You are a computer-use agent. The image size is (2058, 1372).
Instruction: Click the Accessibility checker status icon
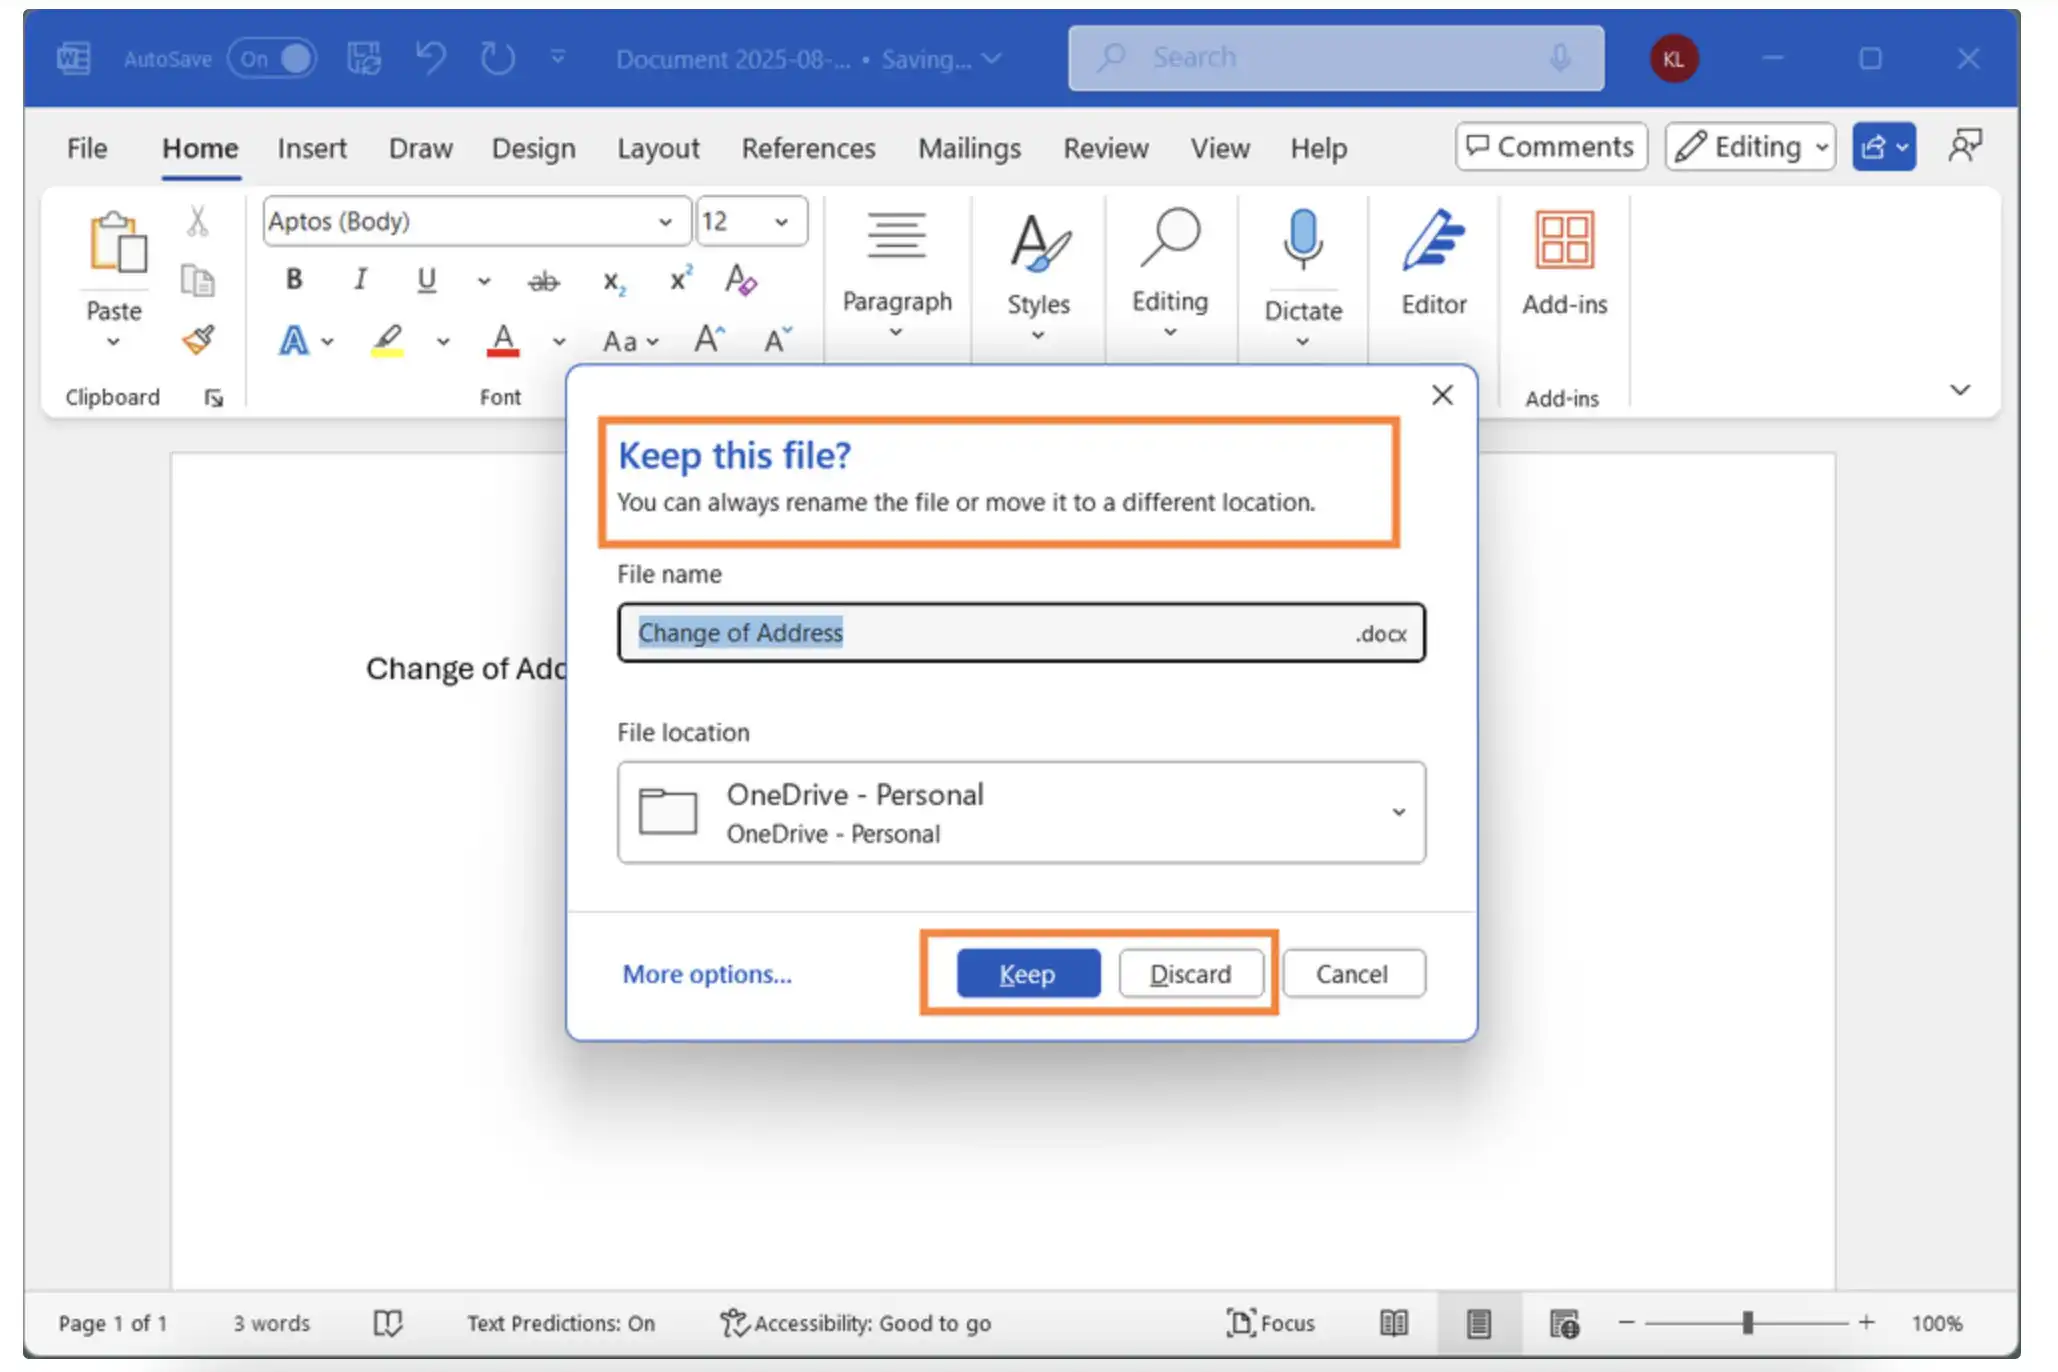coord(734,1323)
